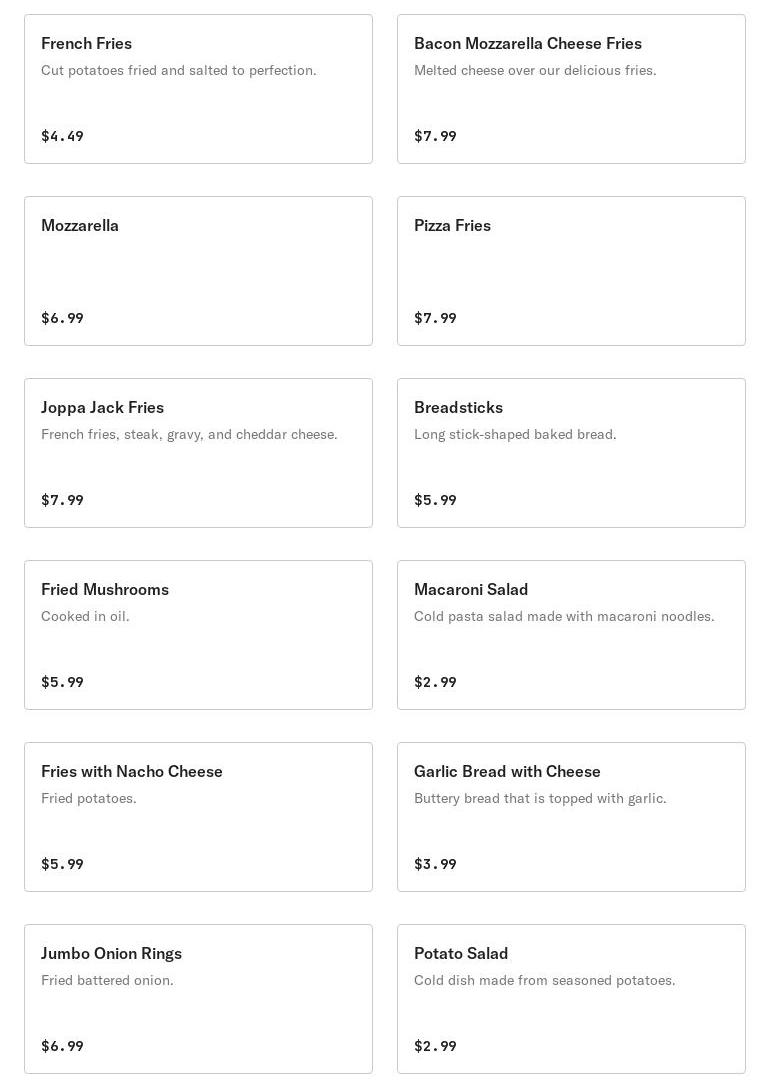Choose Garlic Bread with Cheese card
This screenshot has width=770, height=1091.
(571, 817)
